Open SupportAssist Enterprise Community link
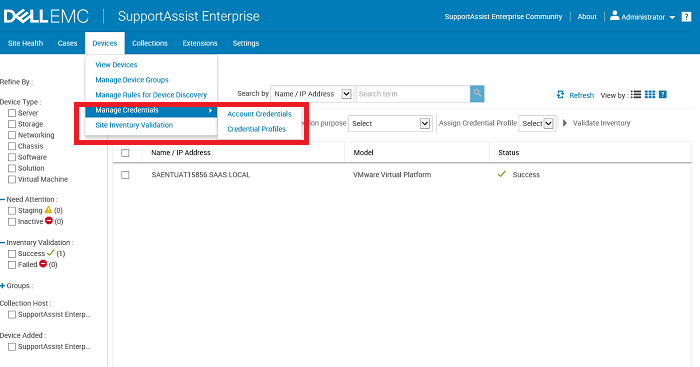Image resolution: width=700 pixels, height=367 pixels. click(503, 17)
